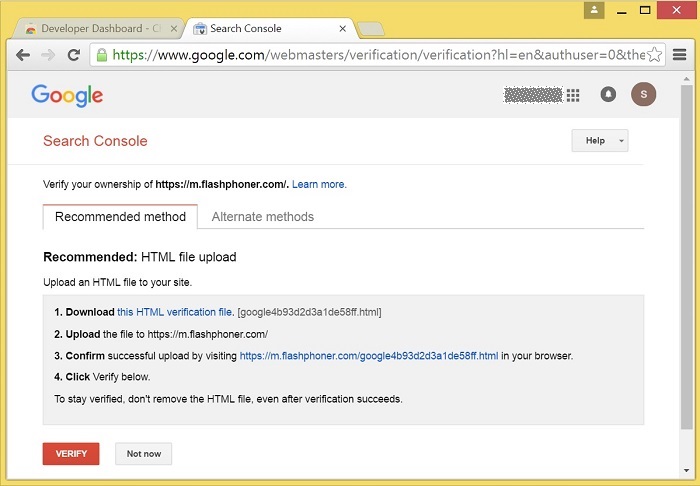The height and width of the screenshot is (486, 700).
Task: Select the Alternate methods tab
Action: pos(262,217)
